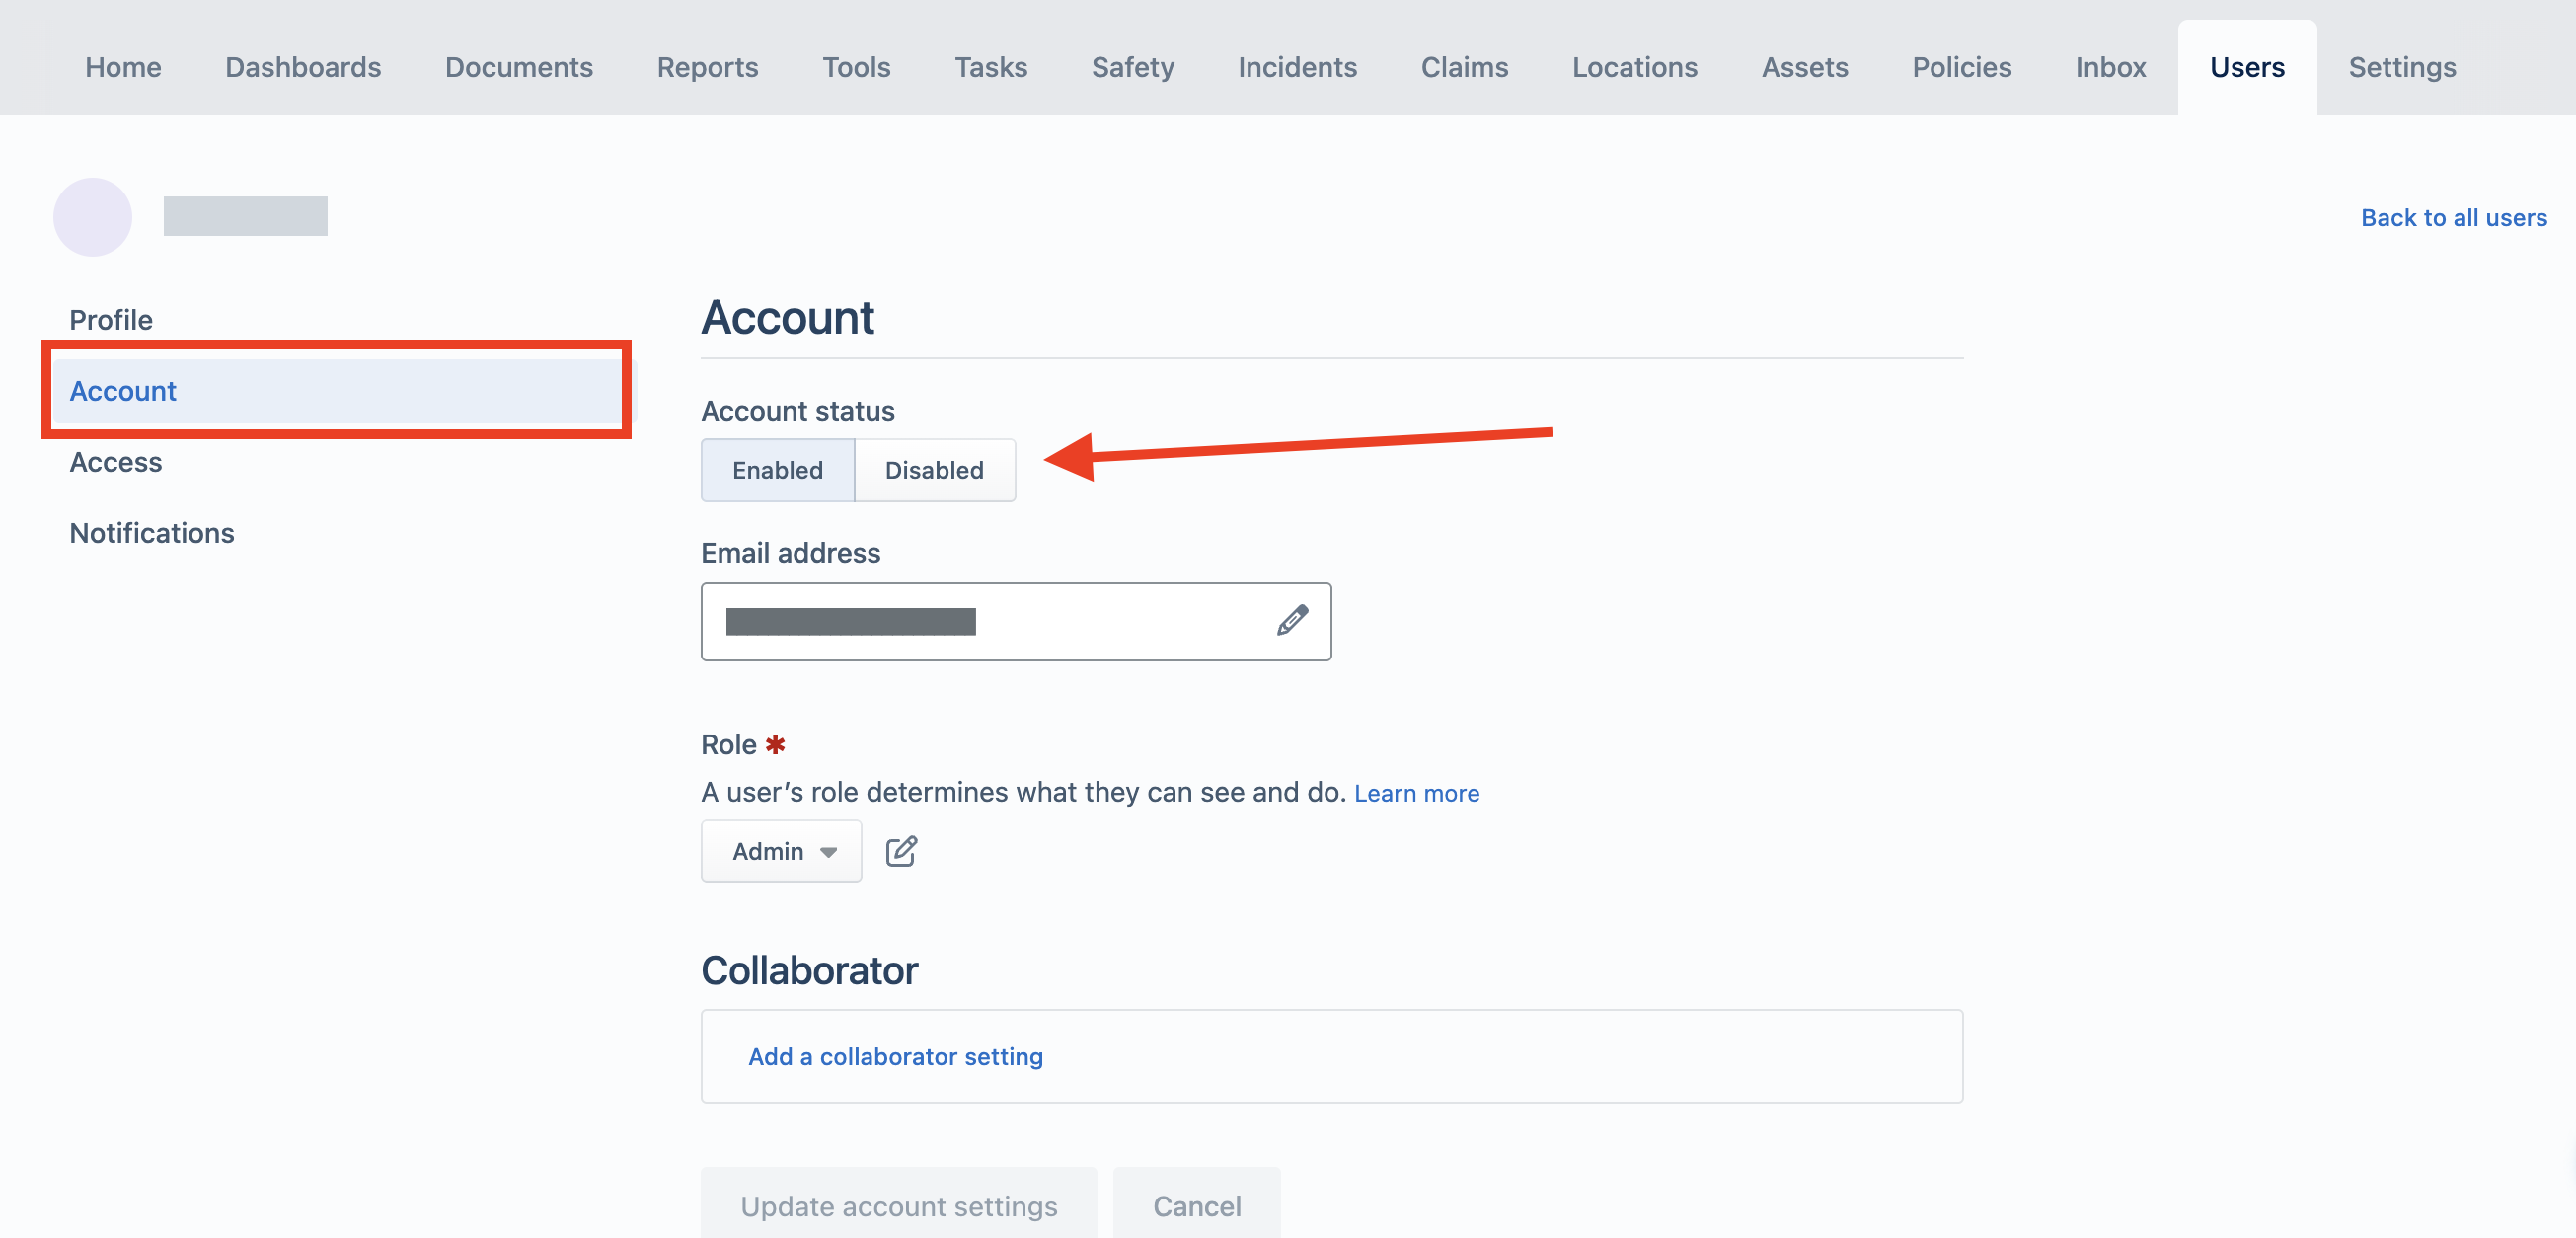Open the Incidents tab
Viewport: 2576px width, 1238px height.
pyautogui.click(x=1297, y=67)
